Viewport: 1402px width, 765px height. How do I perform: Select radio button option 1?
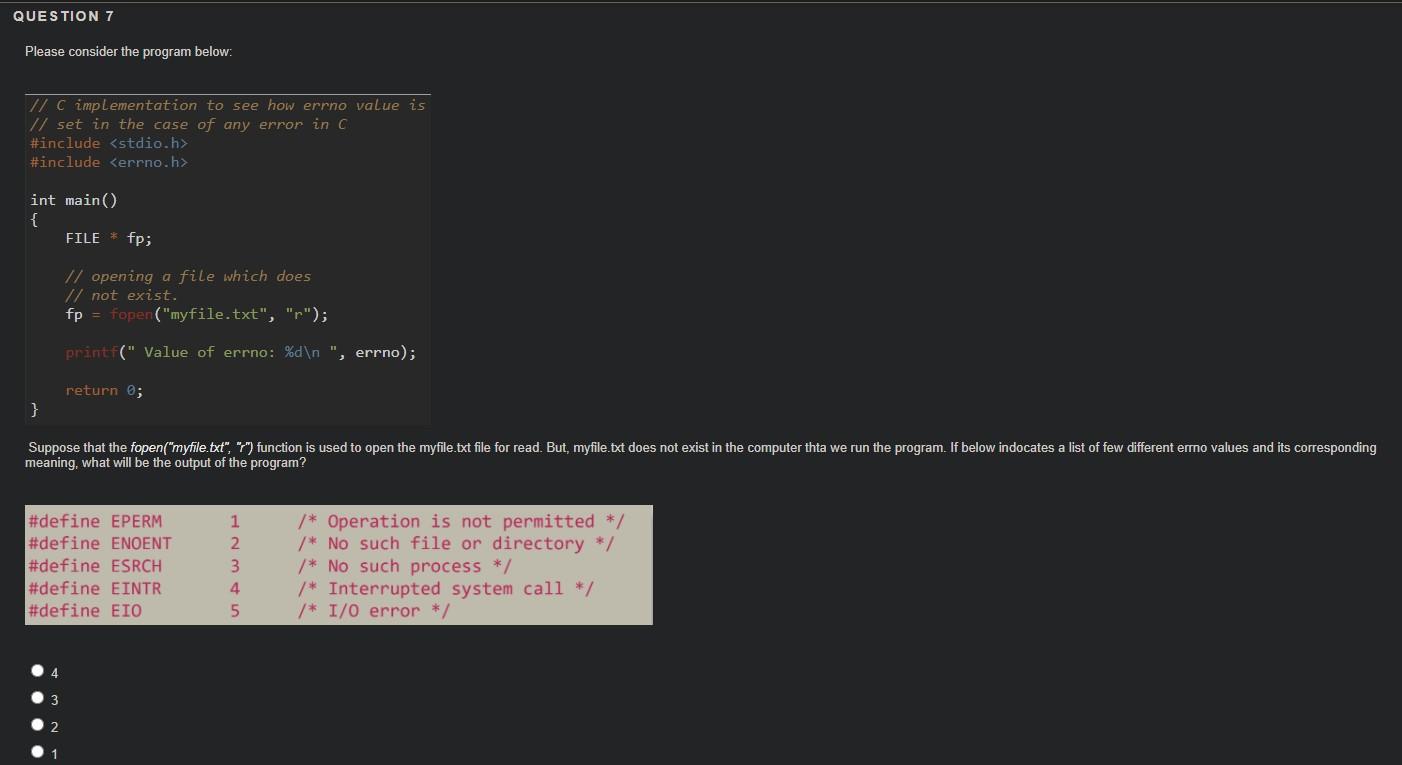(x=37, y=751)
